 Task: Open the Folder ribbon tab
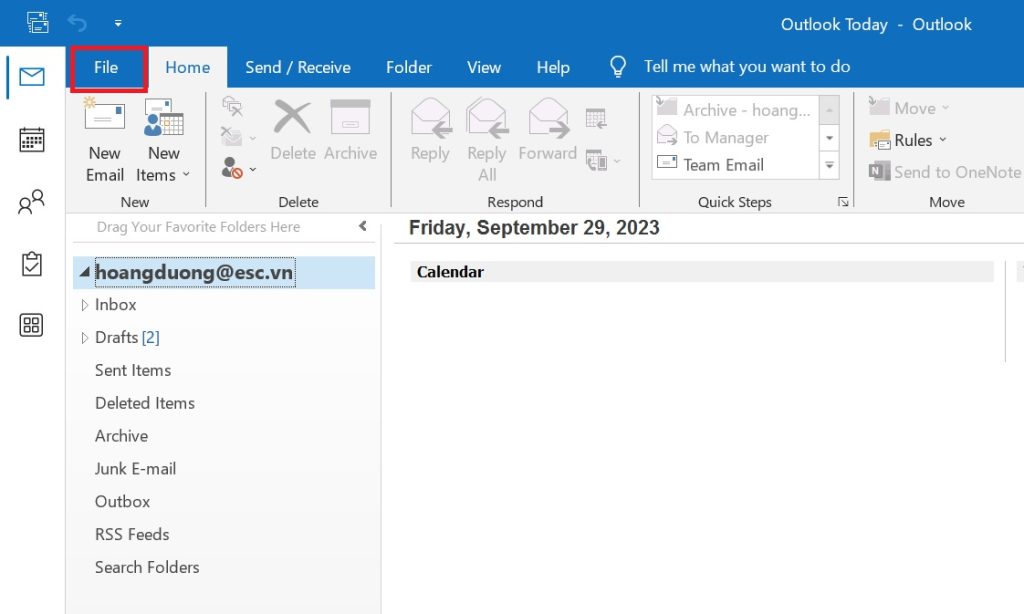(409, 67)
